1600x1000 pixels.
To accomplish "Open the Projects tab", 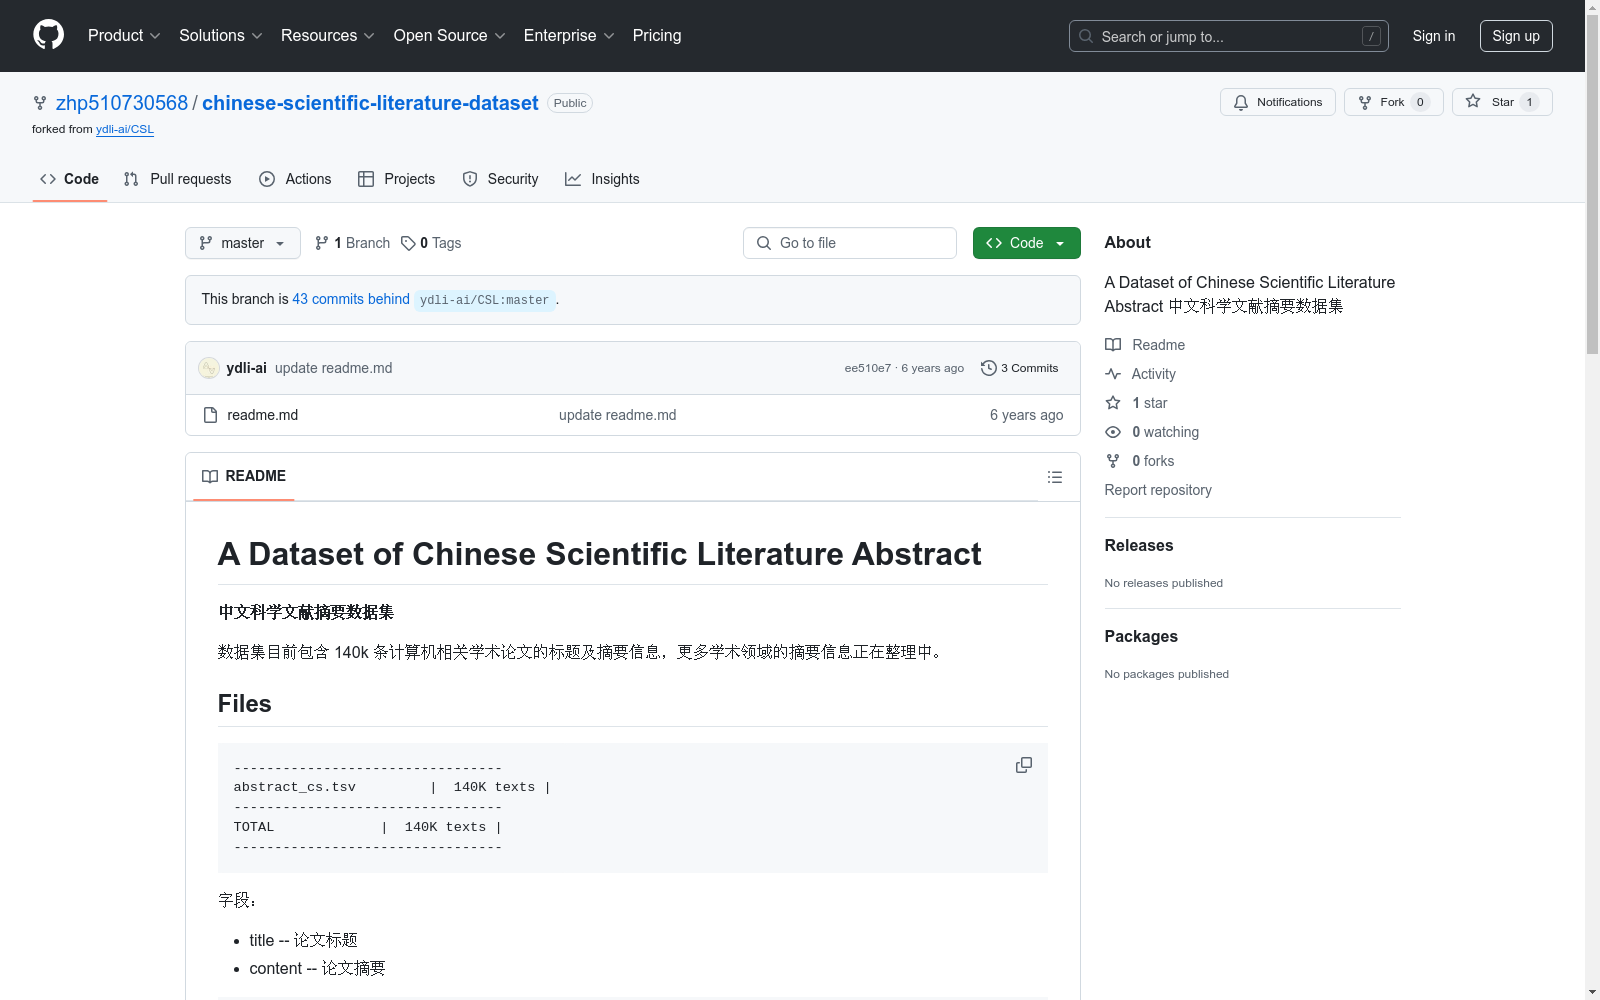I will pyautogui.click(x=397, y=179).
